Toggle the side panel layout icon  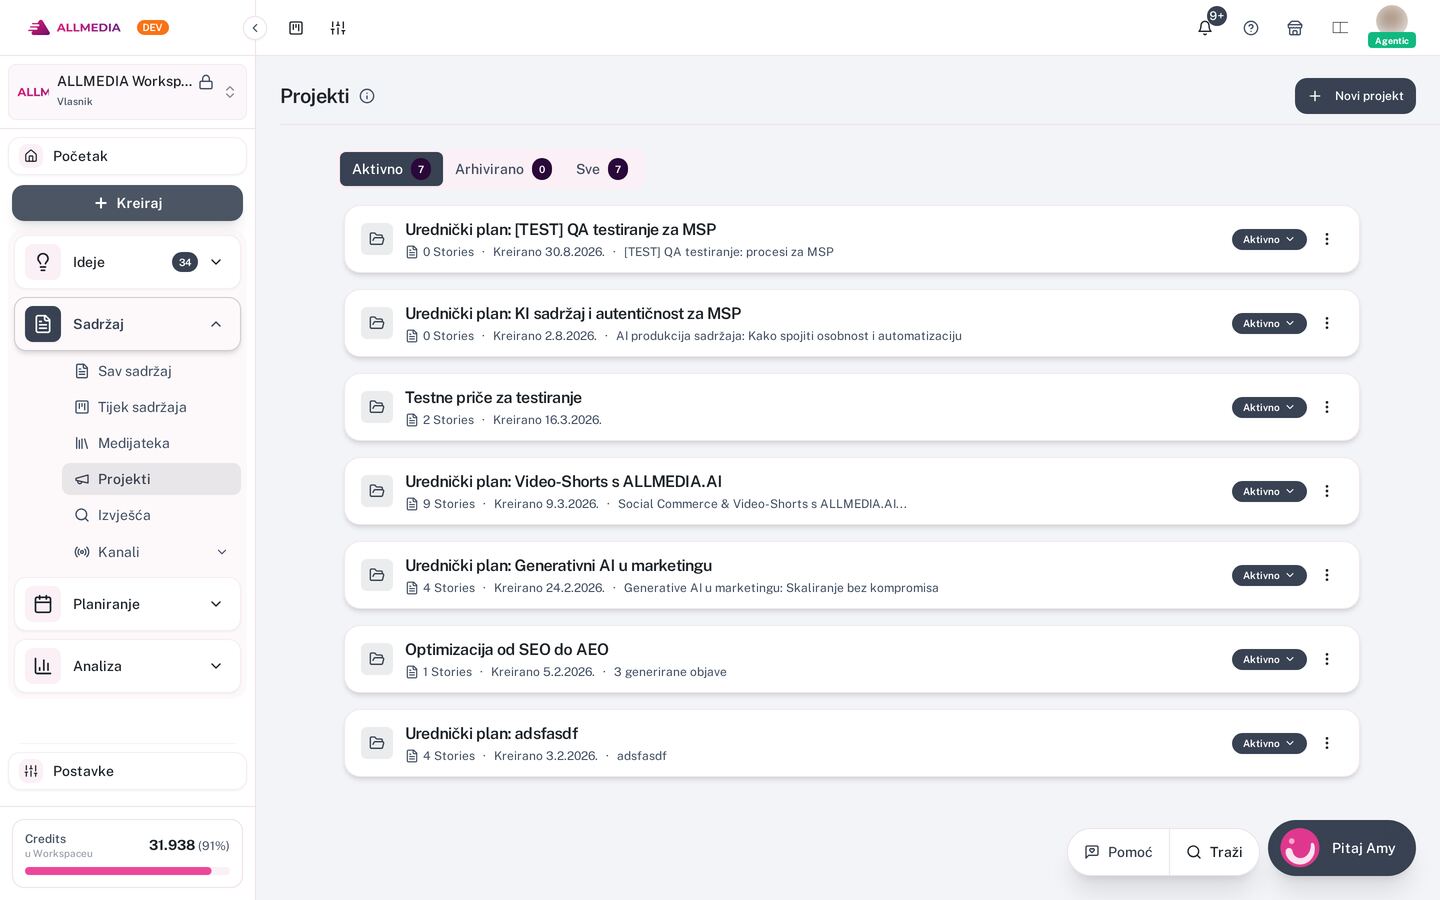[1340, 28]
